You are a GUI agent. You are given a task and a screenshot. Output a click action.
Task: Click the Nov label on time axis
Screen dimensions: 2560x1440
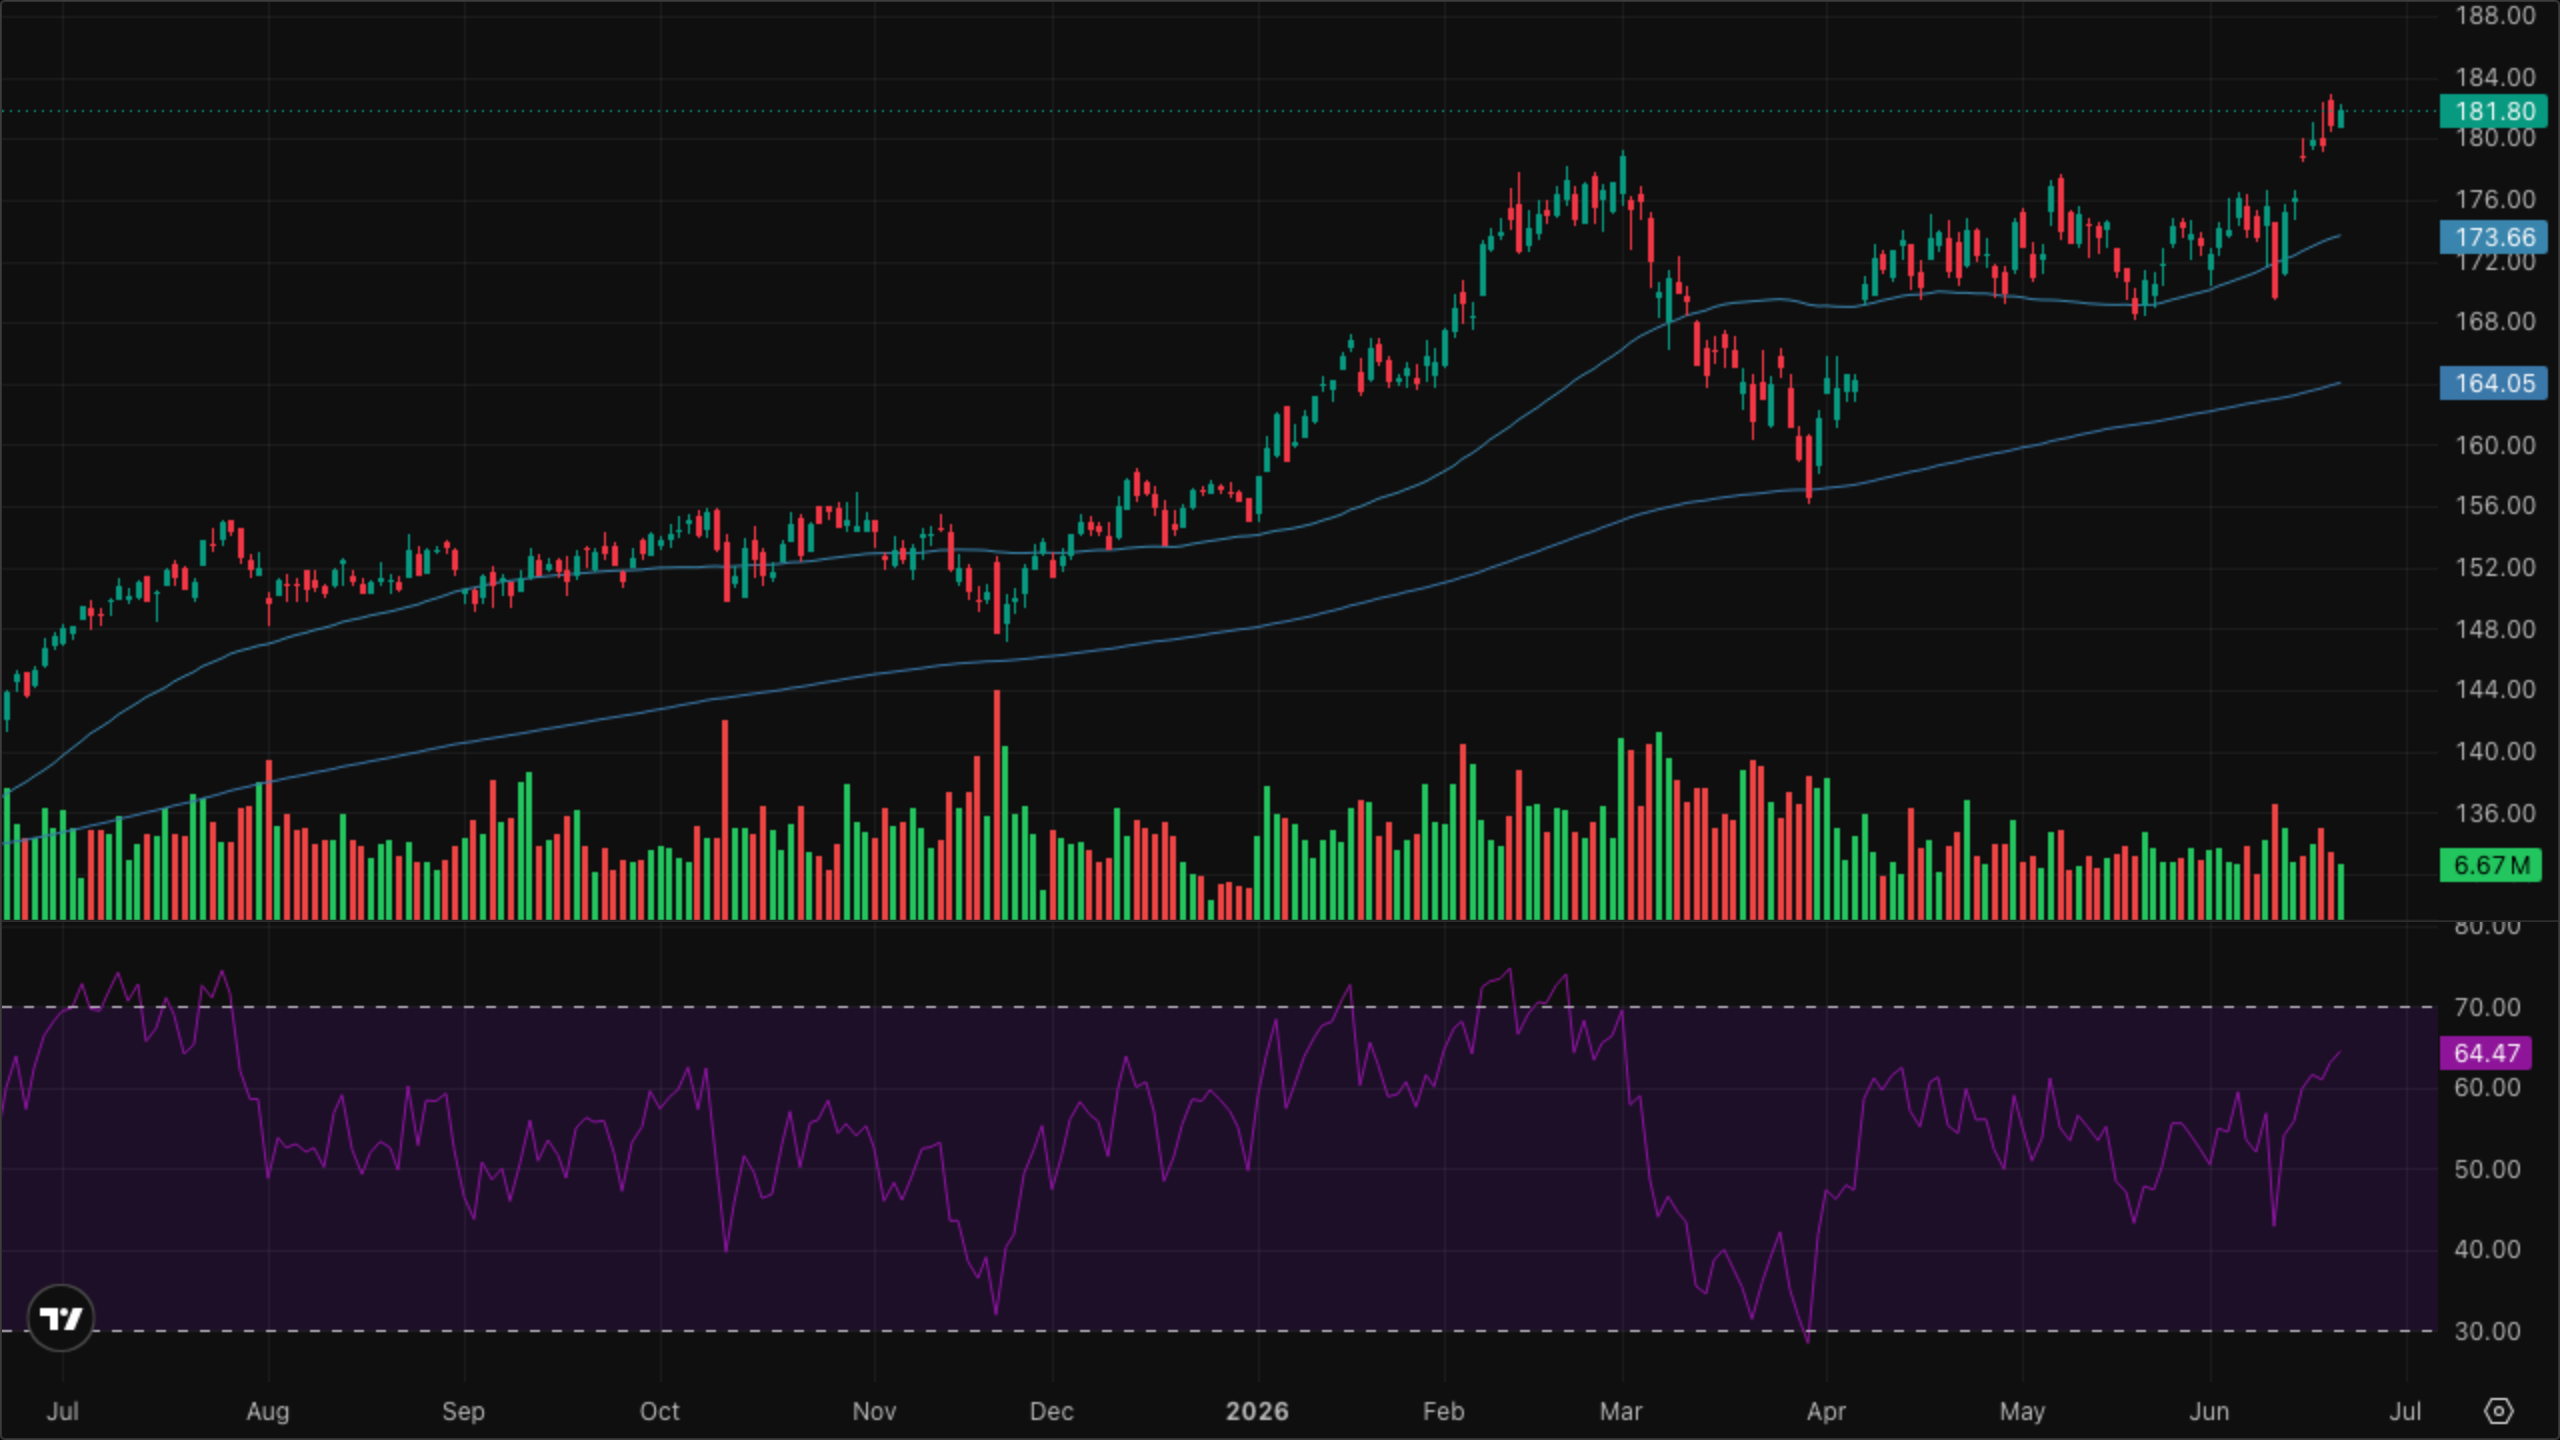click(x=874, y=1411)
